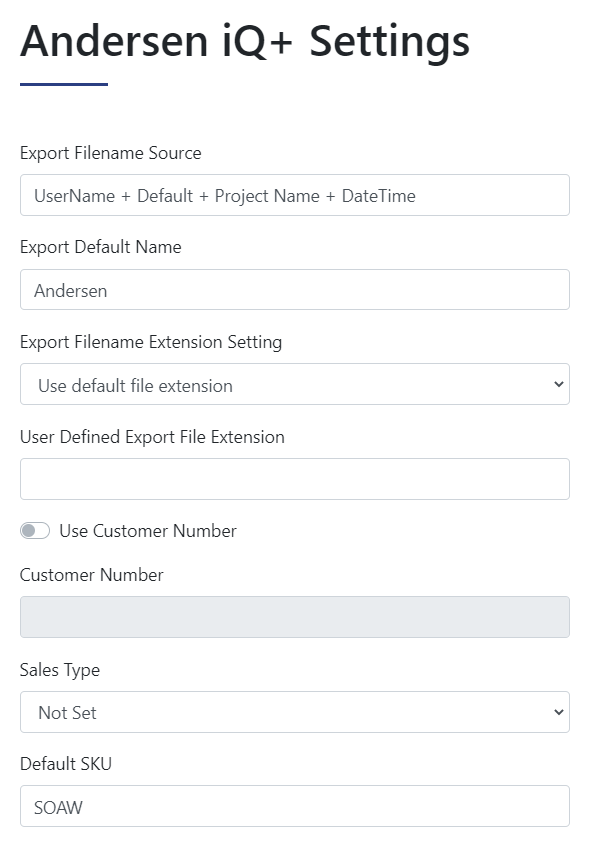This screenshot has height=841, width=597.
Task: Click the Sales Type label
Action: tap(60, 670)
